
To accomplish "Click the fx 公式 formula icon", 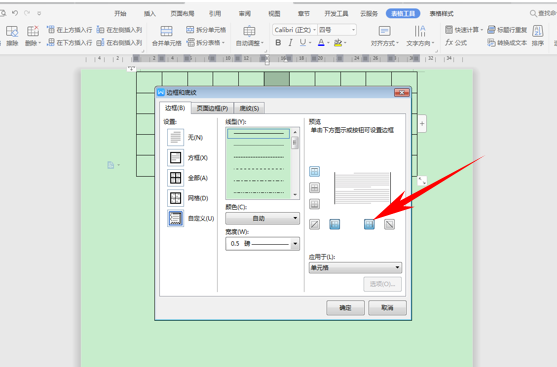I will tap(449, 43).
